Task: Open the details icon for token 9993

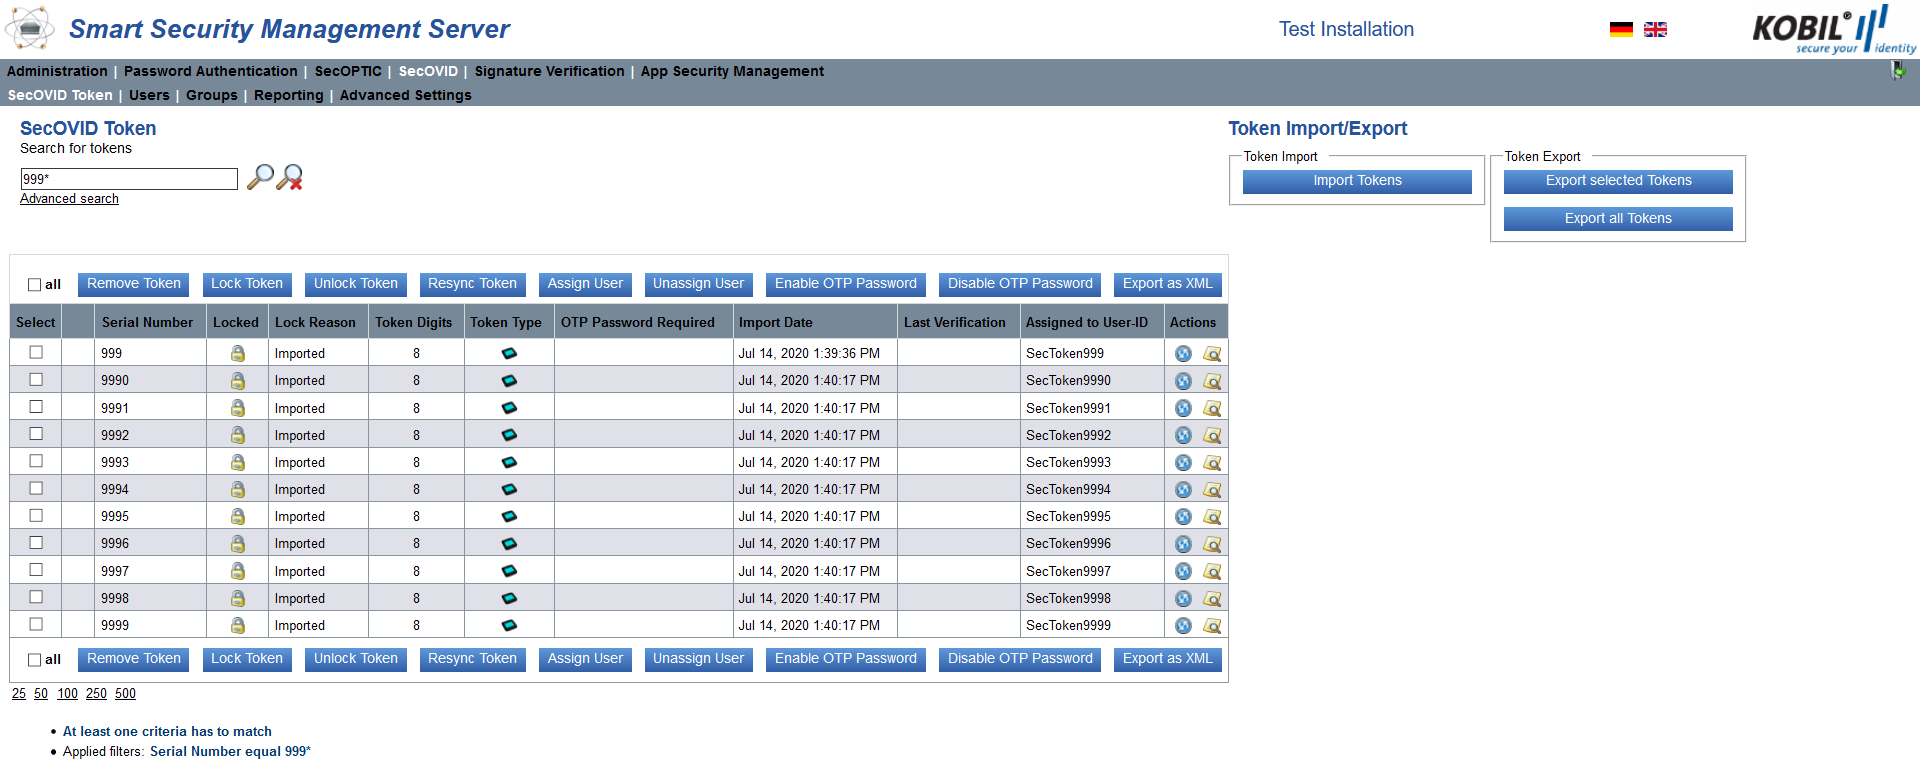Action: coord(1212,463)
